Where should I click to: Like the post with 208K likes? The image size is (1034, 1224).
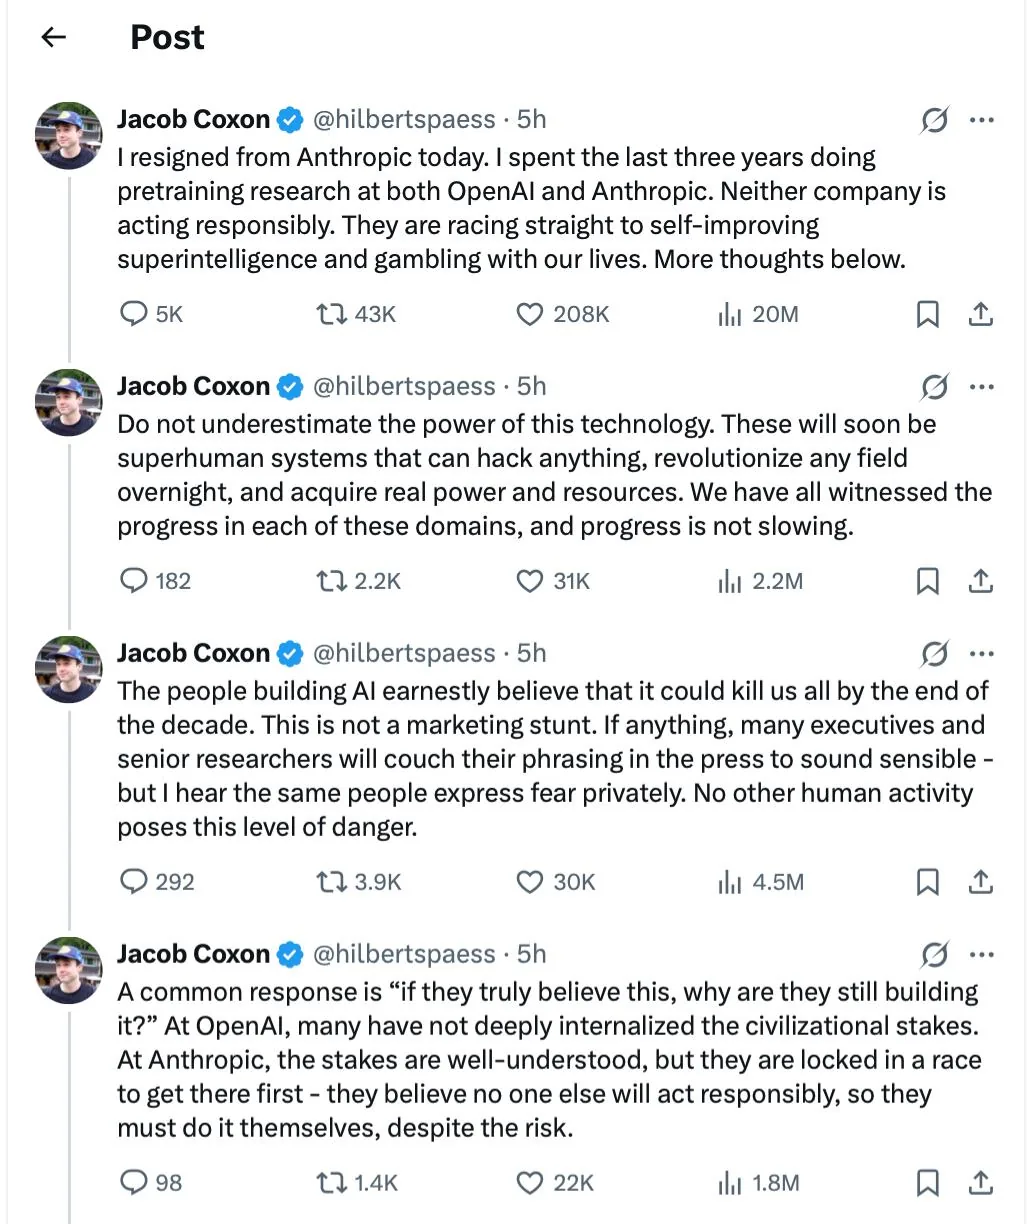pyautogui.click(x=562, y=314)
